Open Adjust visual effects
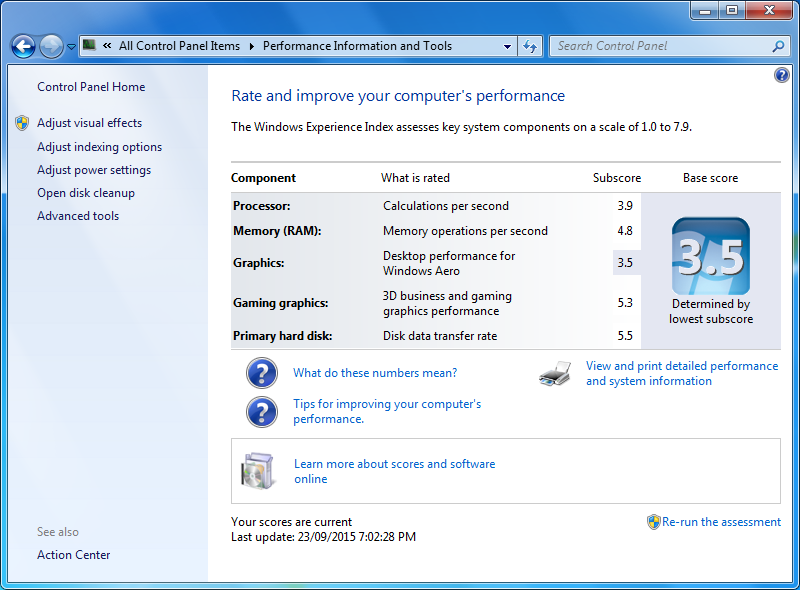The image size is (800, 590). (x=89, y=123)
